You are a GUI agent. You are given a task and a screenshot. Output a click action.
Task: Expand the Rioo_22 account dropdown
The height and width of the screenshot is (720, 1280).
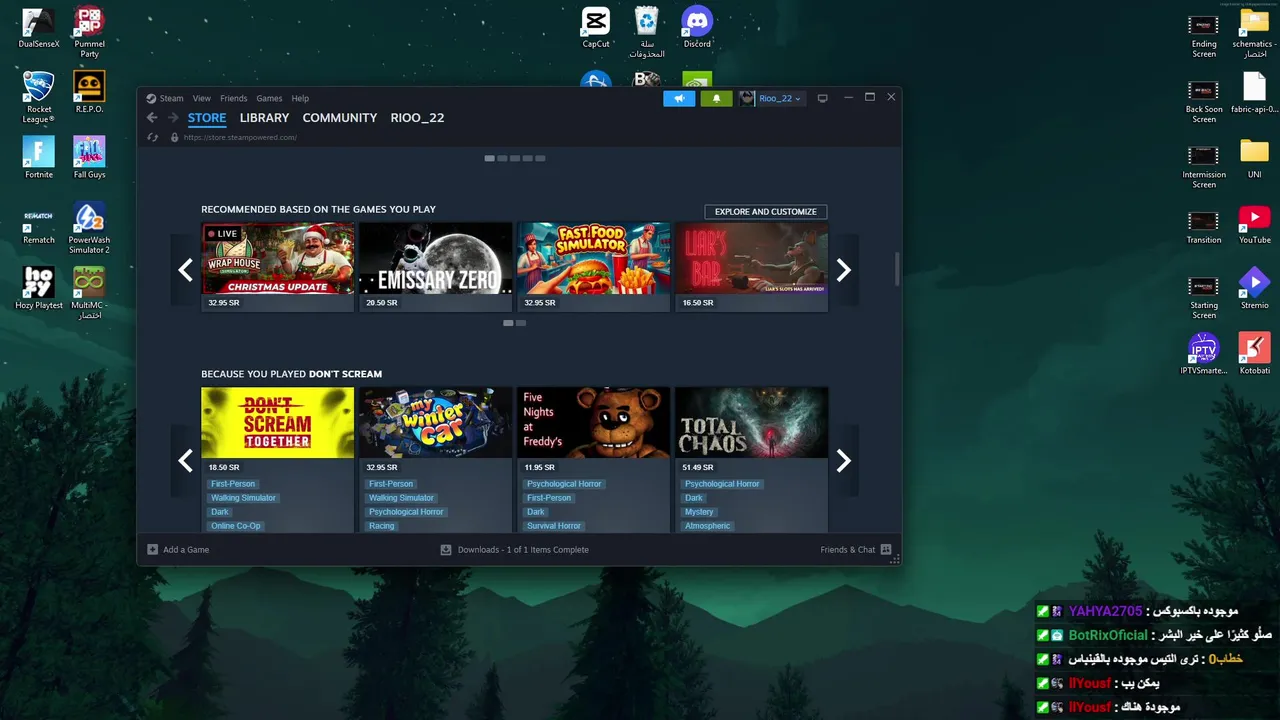(x=797, y=99)
